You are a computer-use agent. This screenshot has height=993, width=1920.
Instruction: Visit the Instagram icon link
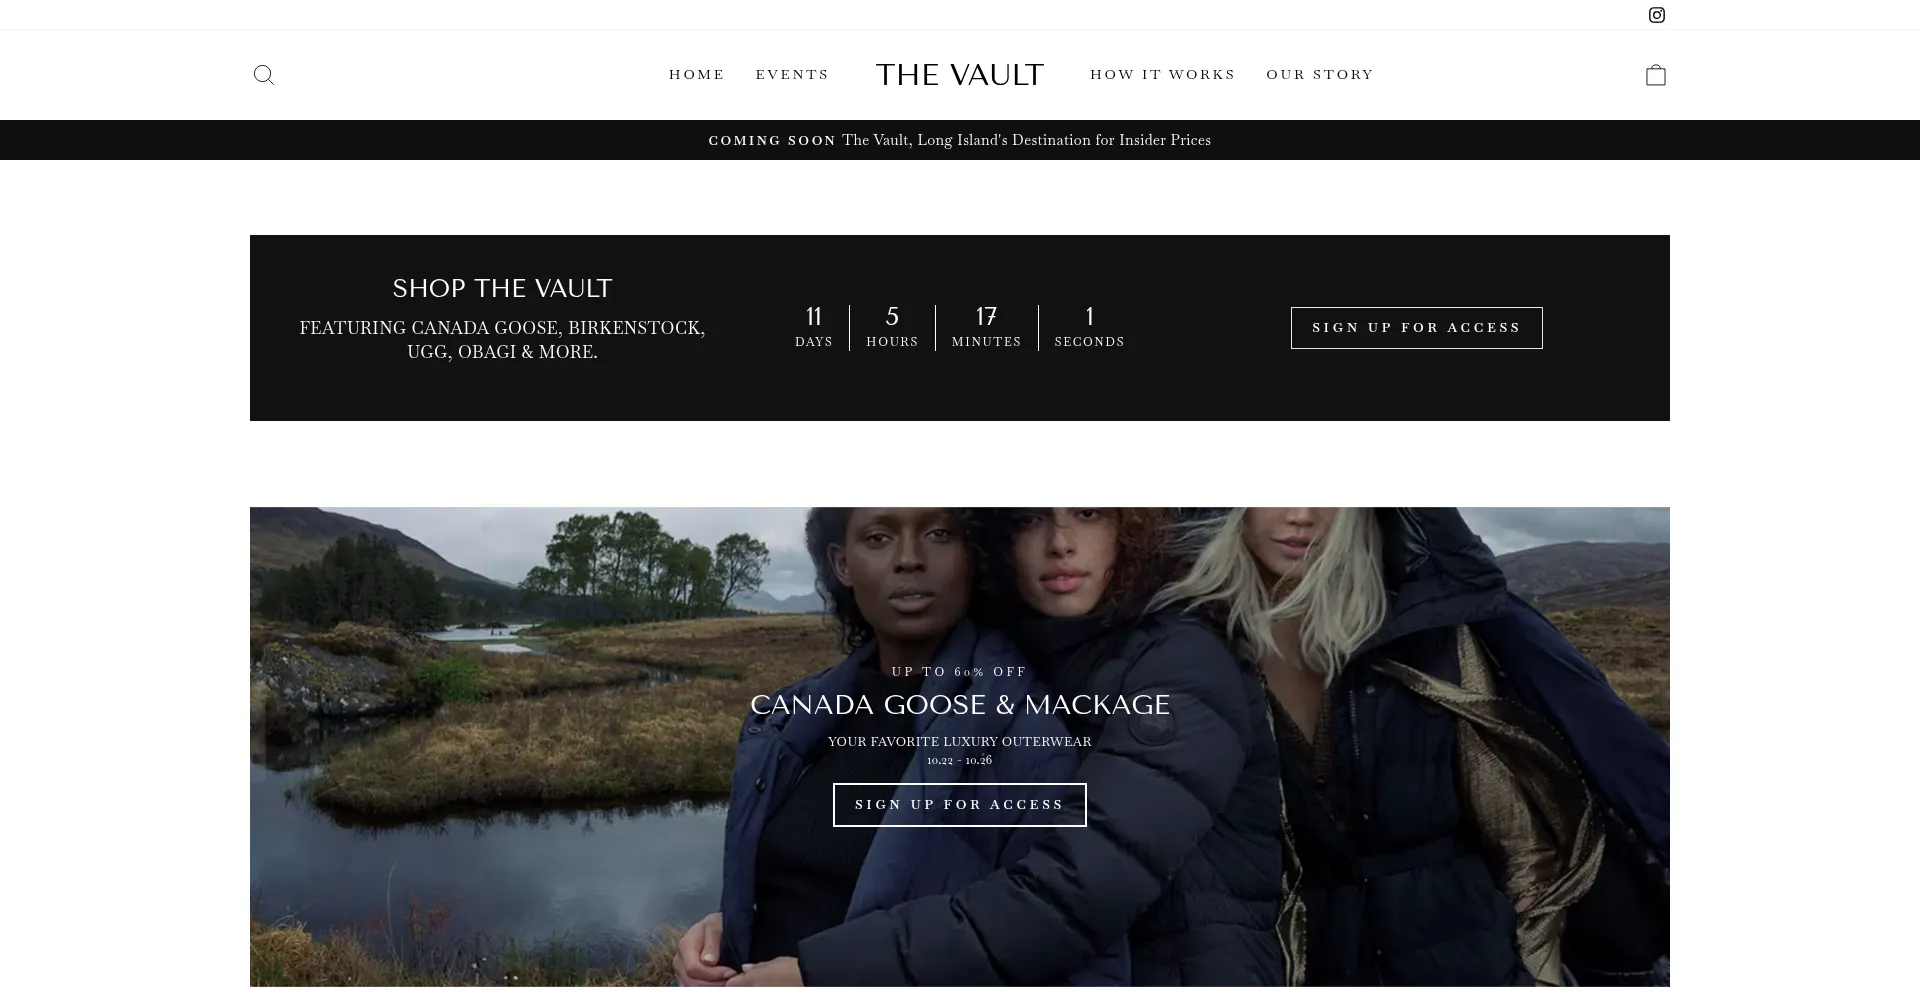[1657, 15]
